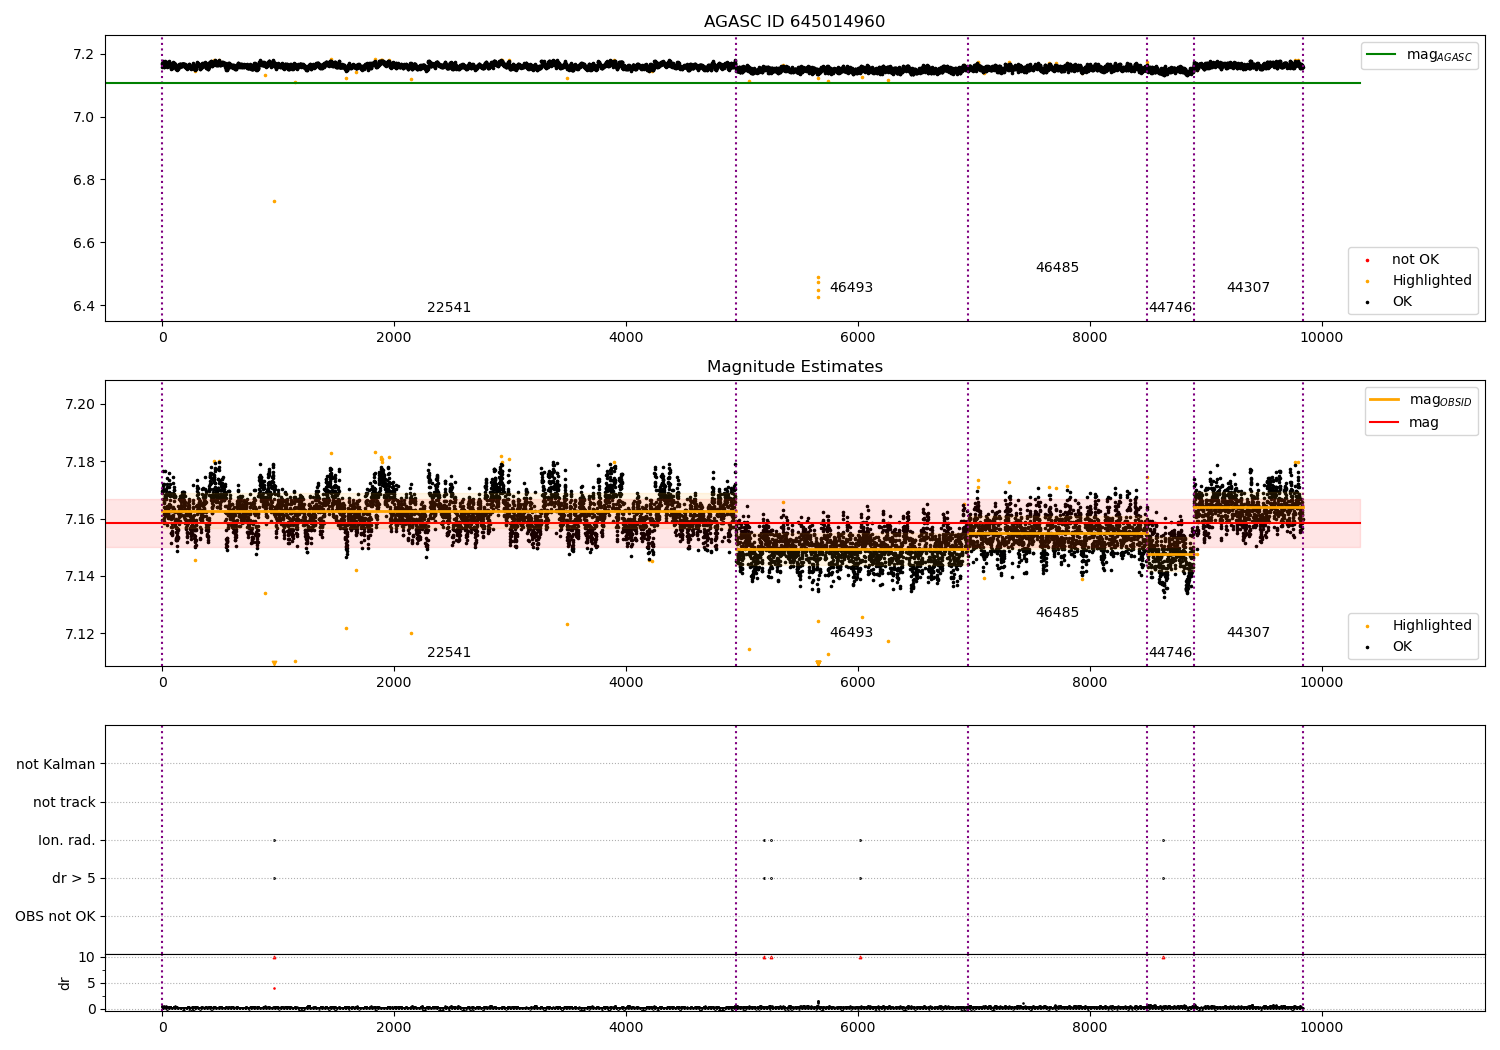Click the 'Magnitude Estimates' plot title
1500x1050 pixels.
coord(794,367)
